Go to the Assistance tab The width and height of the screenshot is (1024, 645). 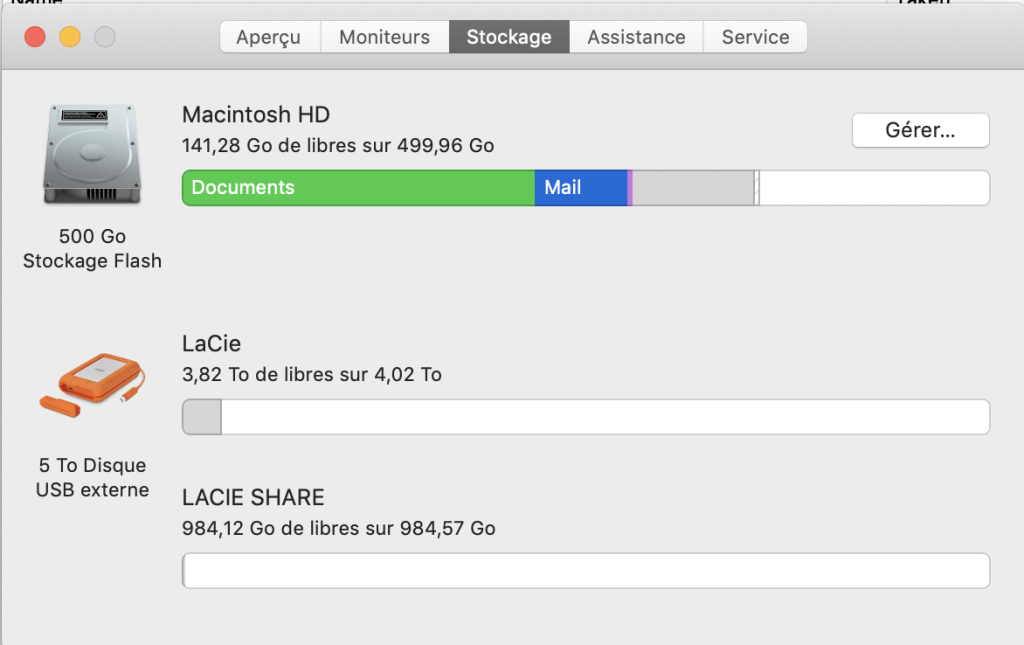636,37
